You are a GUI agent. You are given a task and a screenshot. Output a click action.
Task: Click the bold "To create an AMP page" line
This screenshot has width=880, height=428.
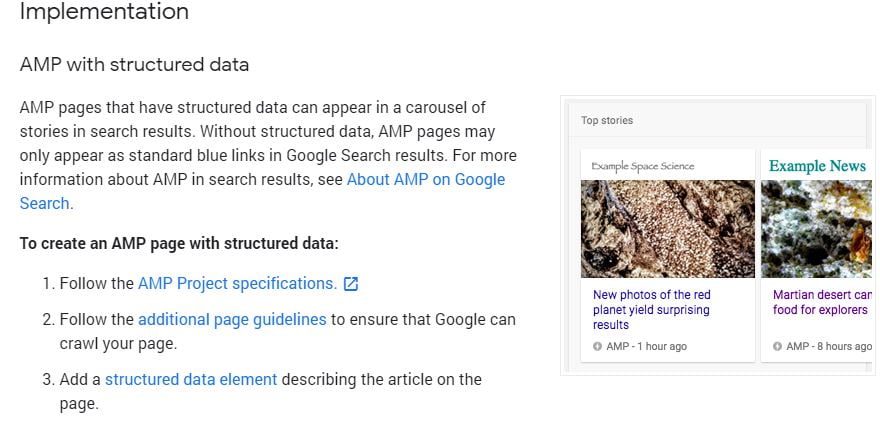coord(179,244)
